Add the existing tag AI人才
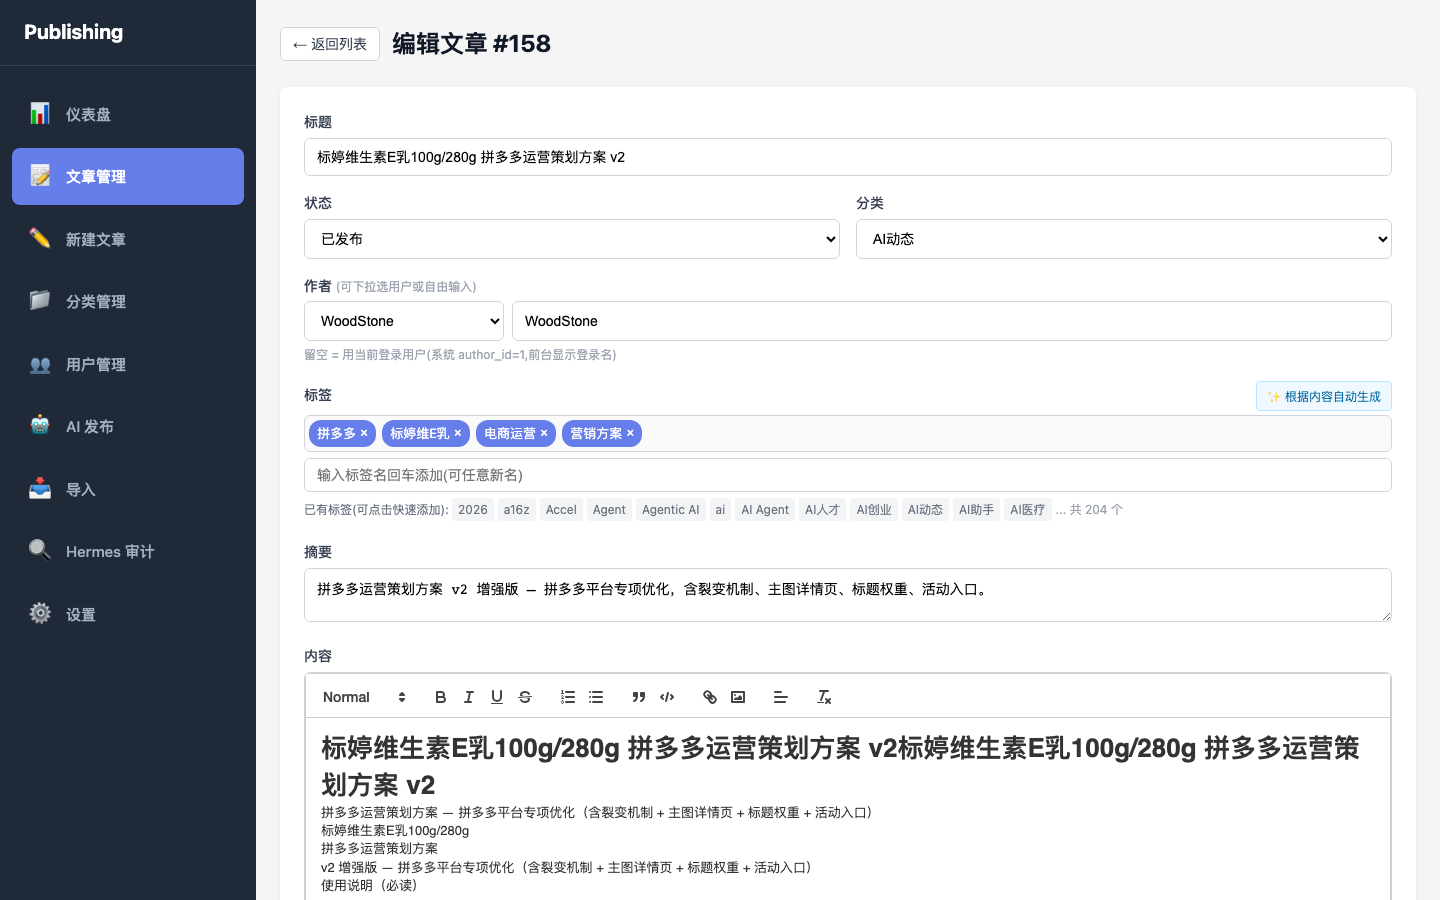Viewport: 1440px width, 900px height. 823,510
